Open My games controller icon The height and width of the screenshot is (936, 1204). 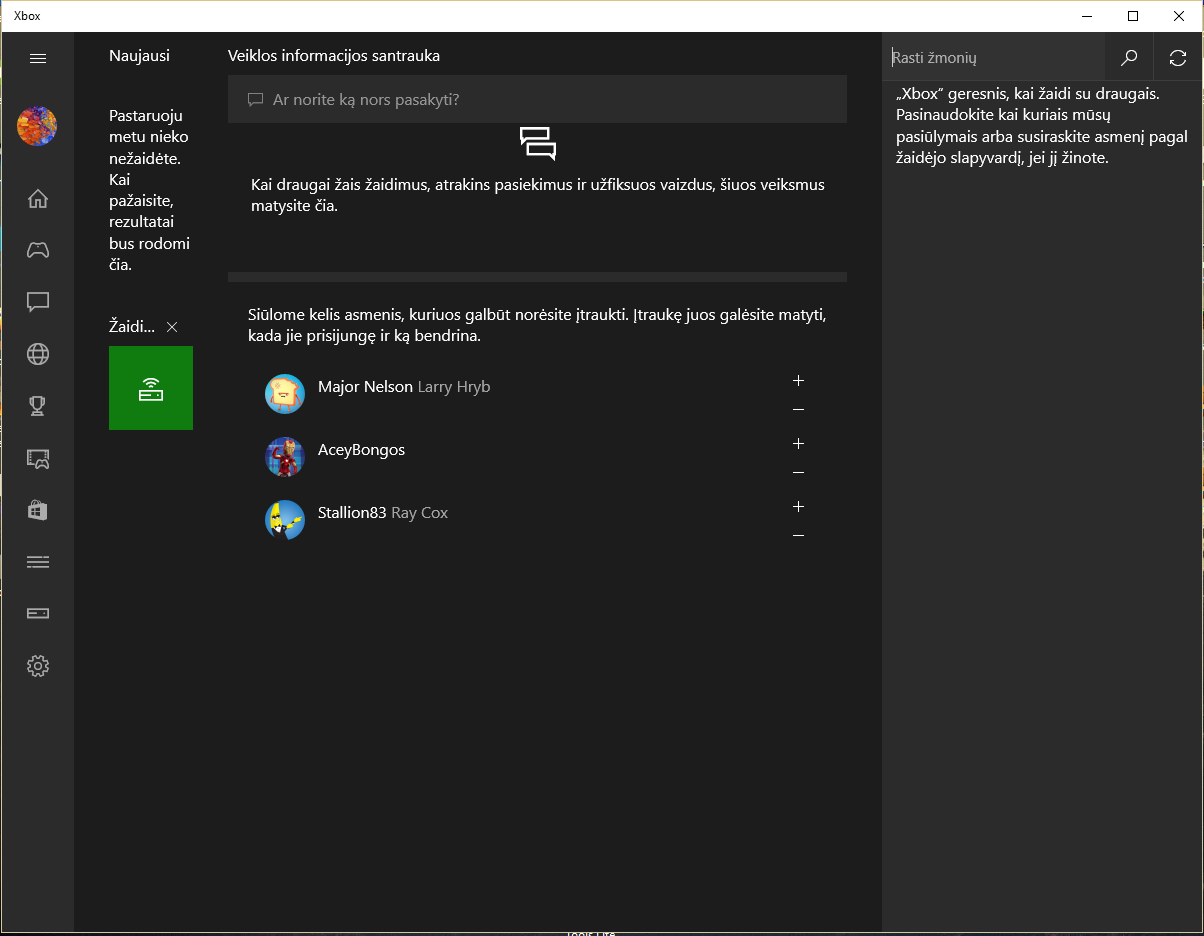(x=38, y=250)
